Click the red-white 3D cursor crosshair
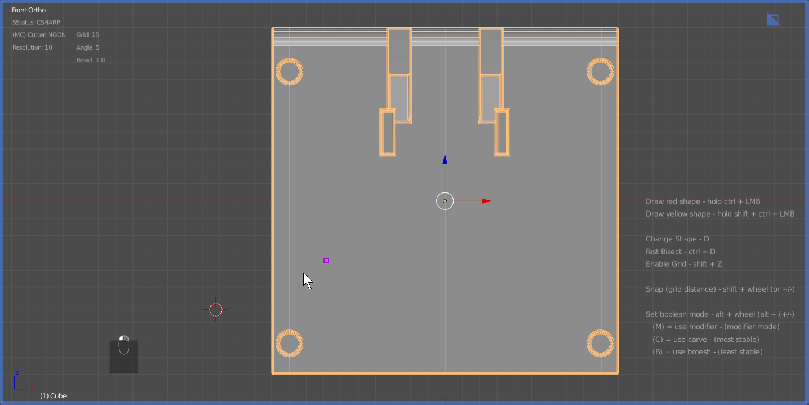809x405 pixels. click(x=215, y=309)
